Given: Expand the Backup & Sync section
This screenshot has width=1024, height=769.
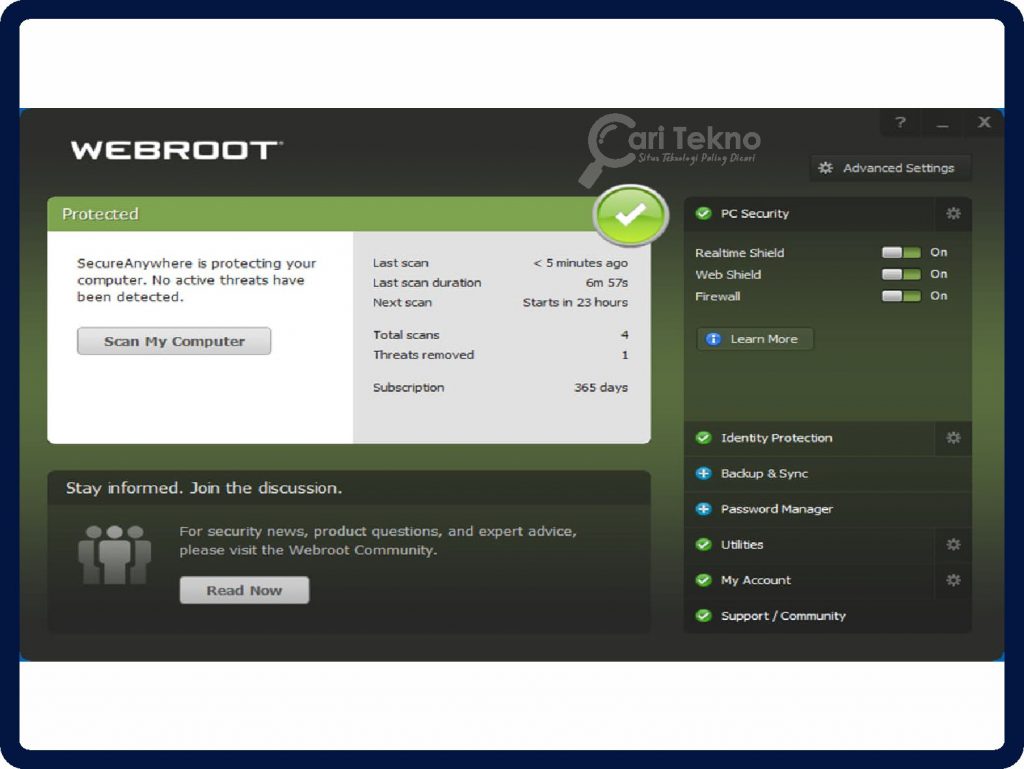Looking at the screenshot, I should tap(828, 473).
